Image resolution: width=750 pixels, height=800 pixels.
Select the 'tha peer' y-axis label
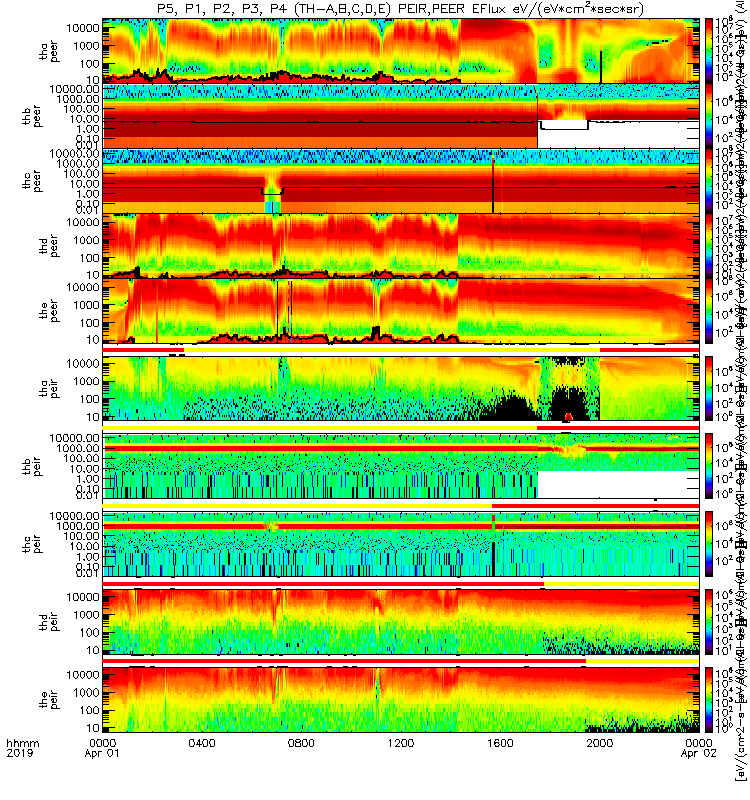(x=49, y=52)
